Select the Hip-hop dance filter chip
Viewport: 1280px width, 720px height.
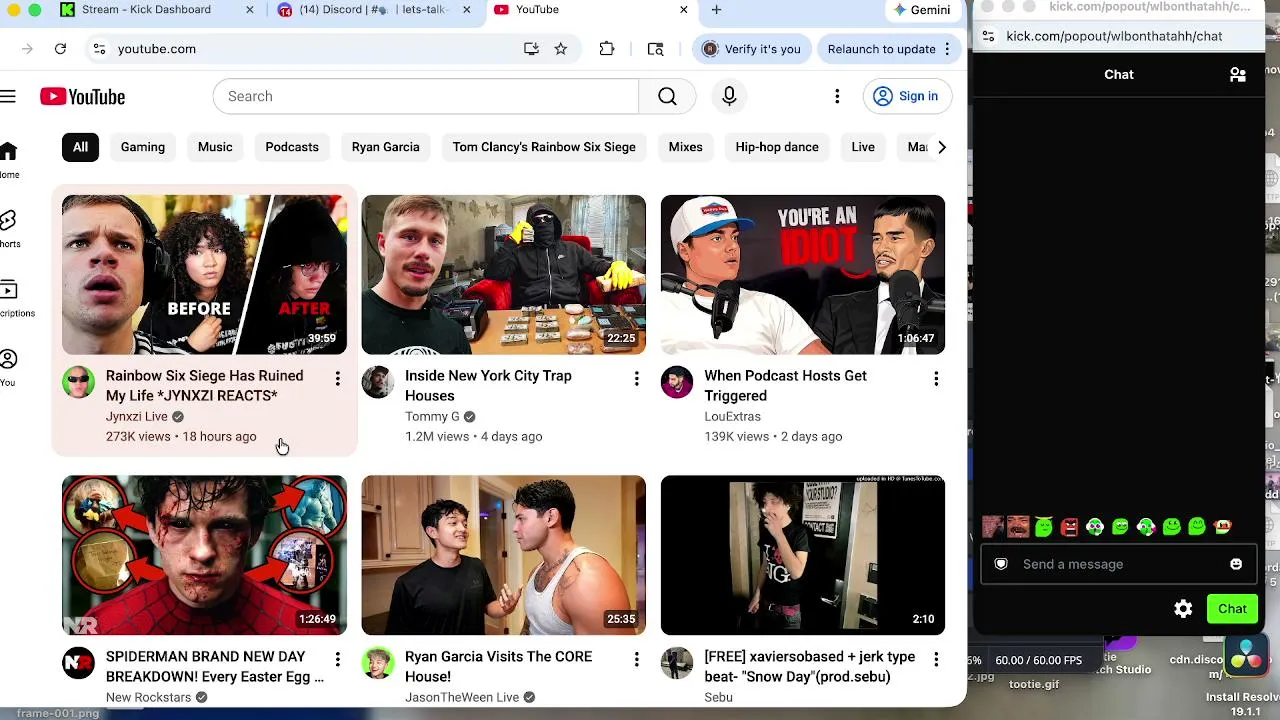coord(777,147)
